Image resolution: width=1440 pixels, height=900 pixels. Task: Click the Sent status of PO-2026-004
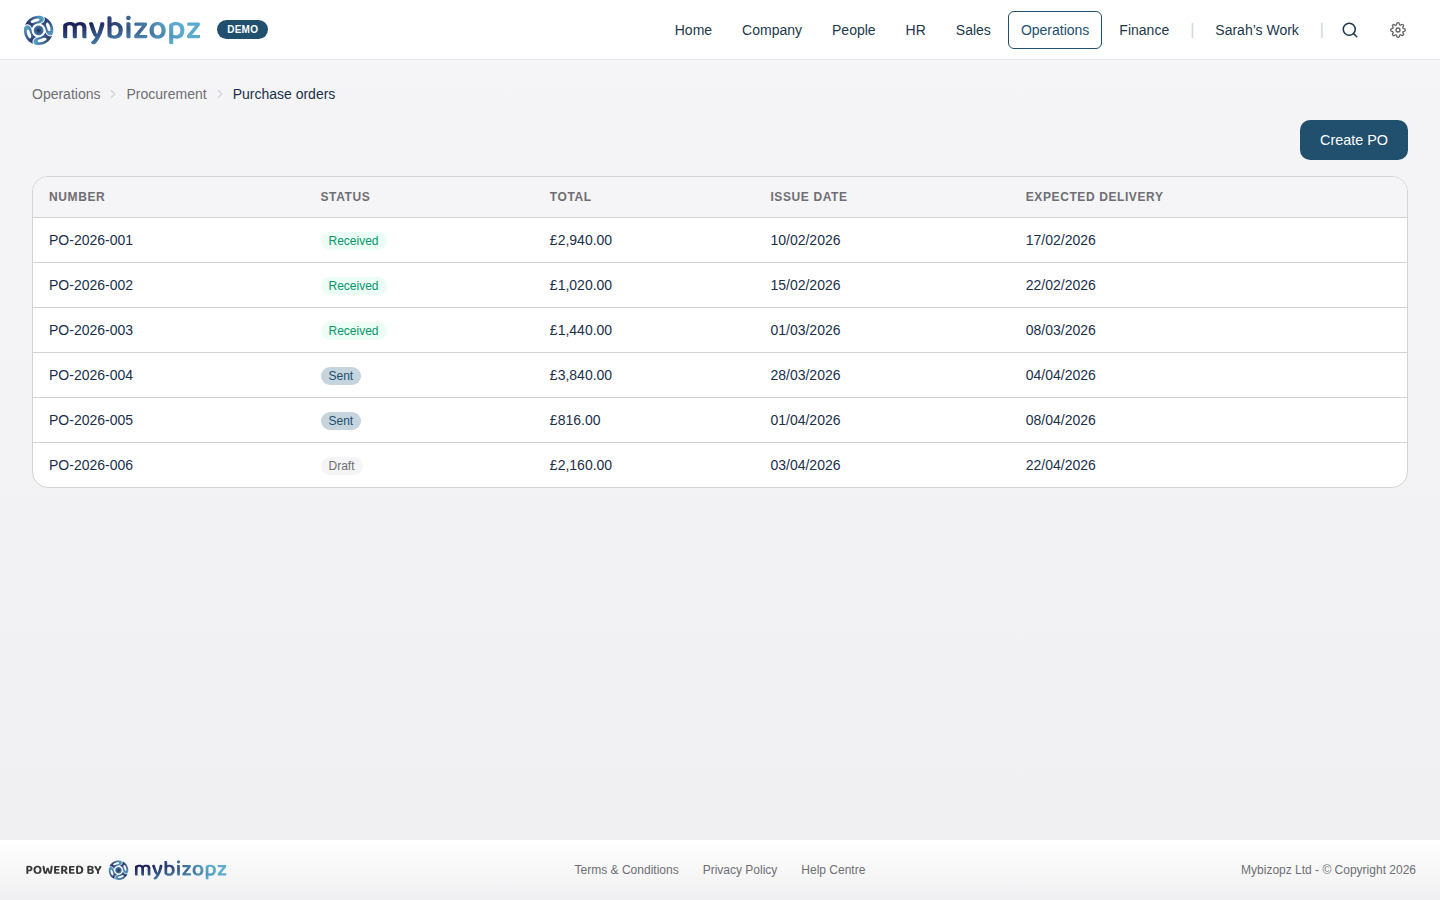click(341, 376)
